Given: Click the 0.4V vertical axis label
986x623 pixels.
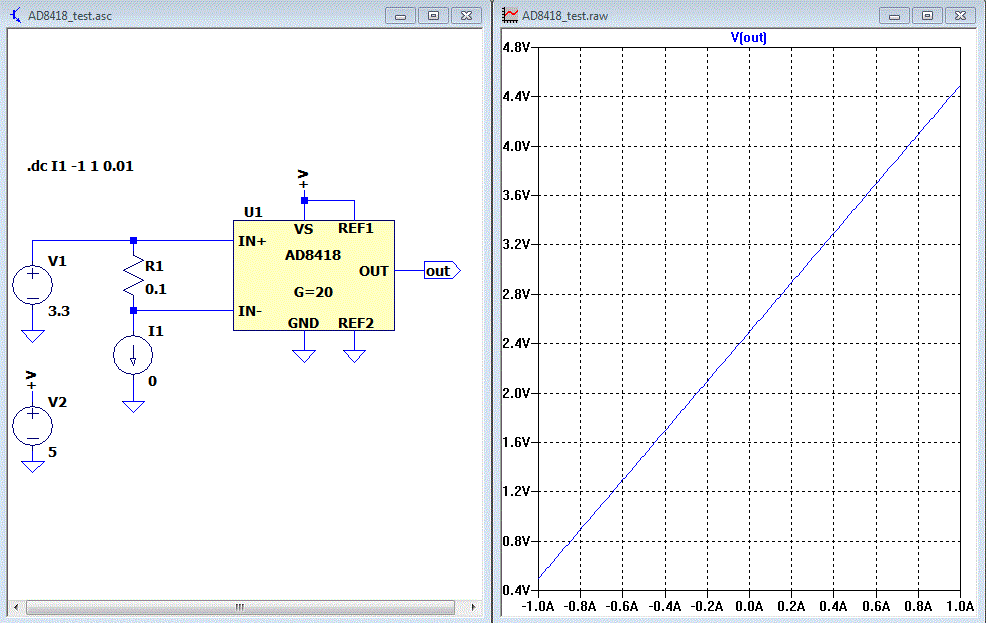Looking at the screenshot, I should 516,590.
